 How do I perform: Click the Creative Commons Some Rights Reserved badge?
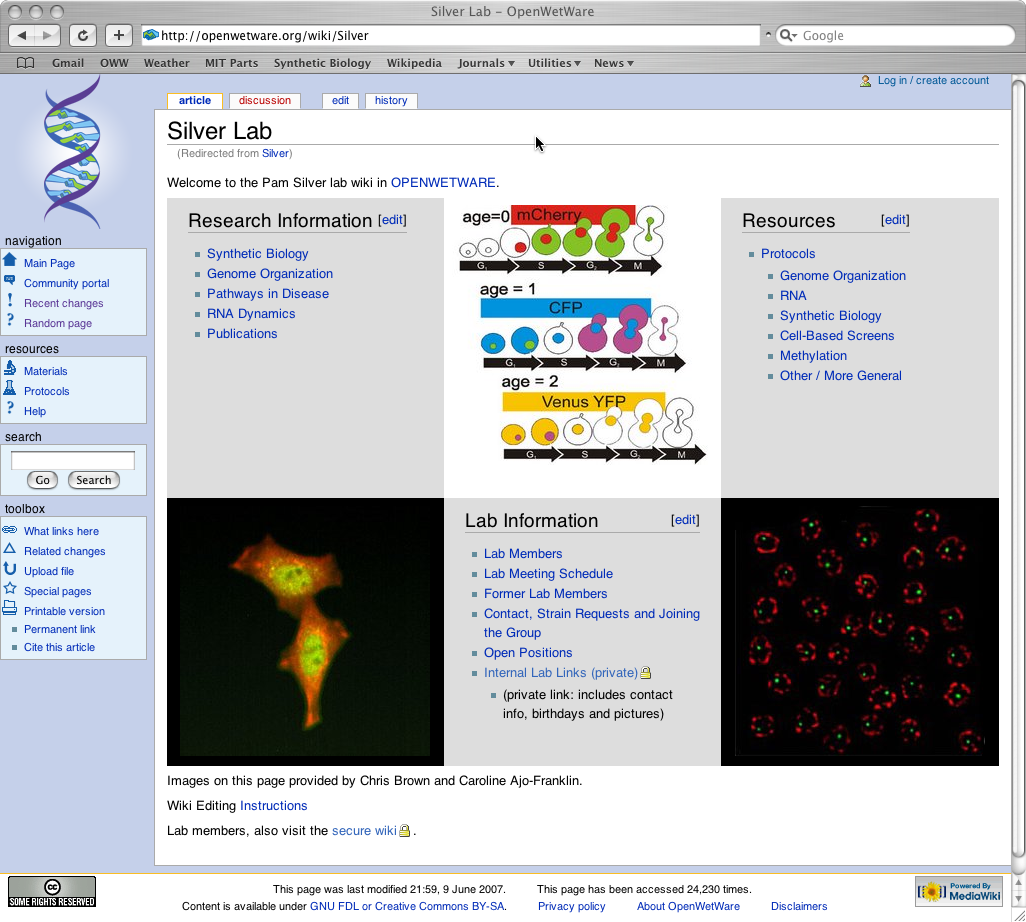[52, 891]
